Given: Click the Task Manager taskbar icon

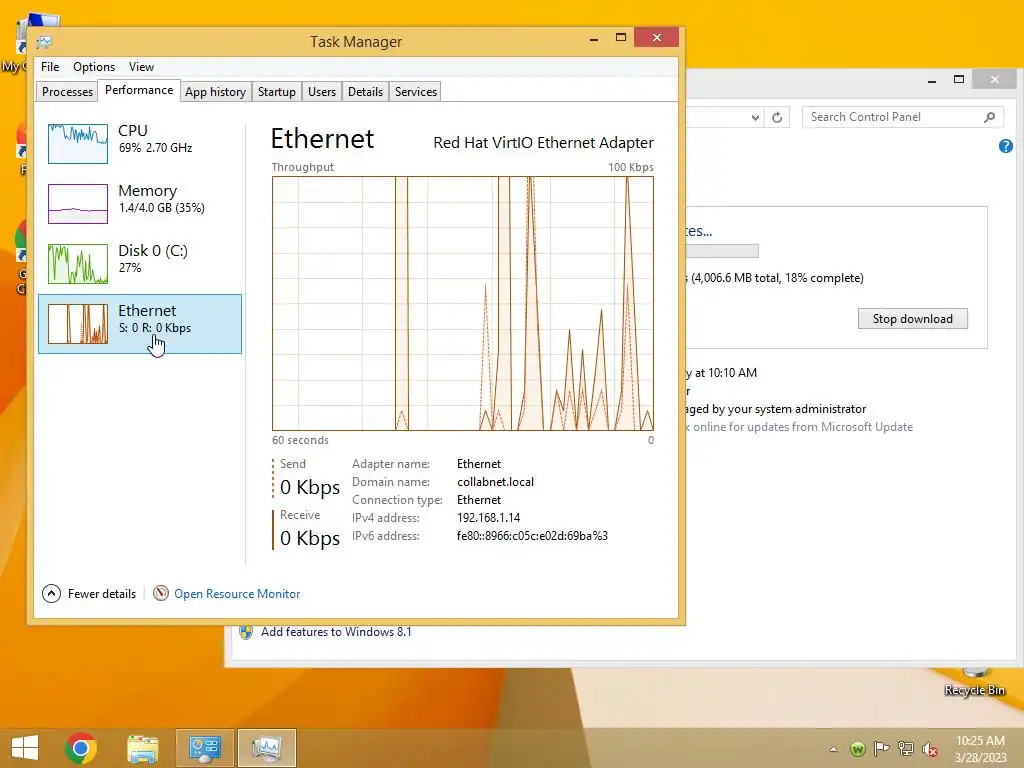Looking at the screenshot, I should coord(266,748).
